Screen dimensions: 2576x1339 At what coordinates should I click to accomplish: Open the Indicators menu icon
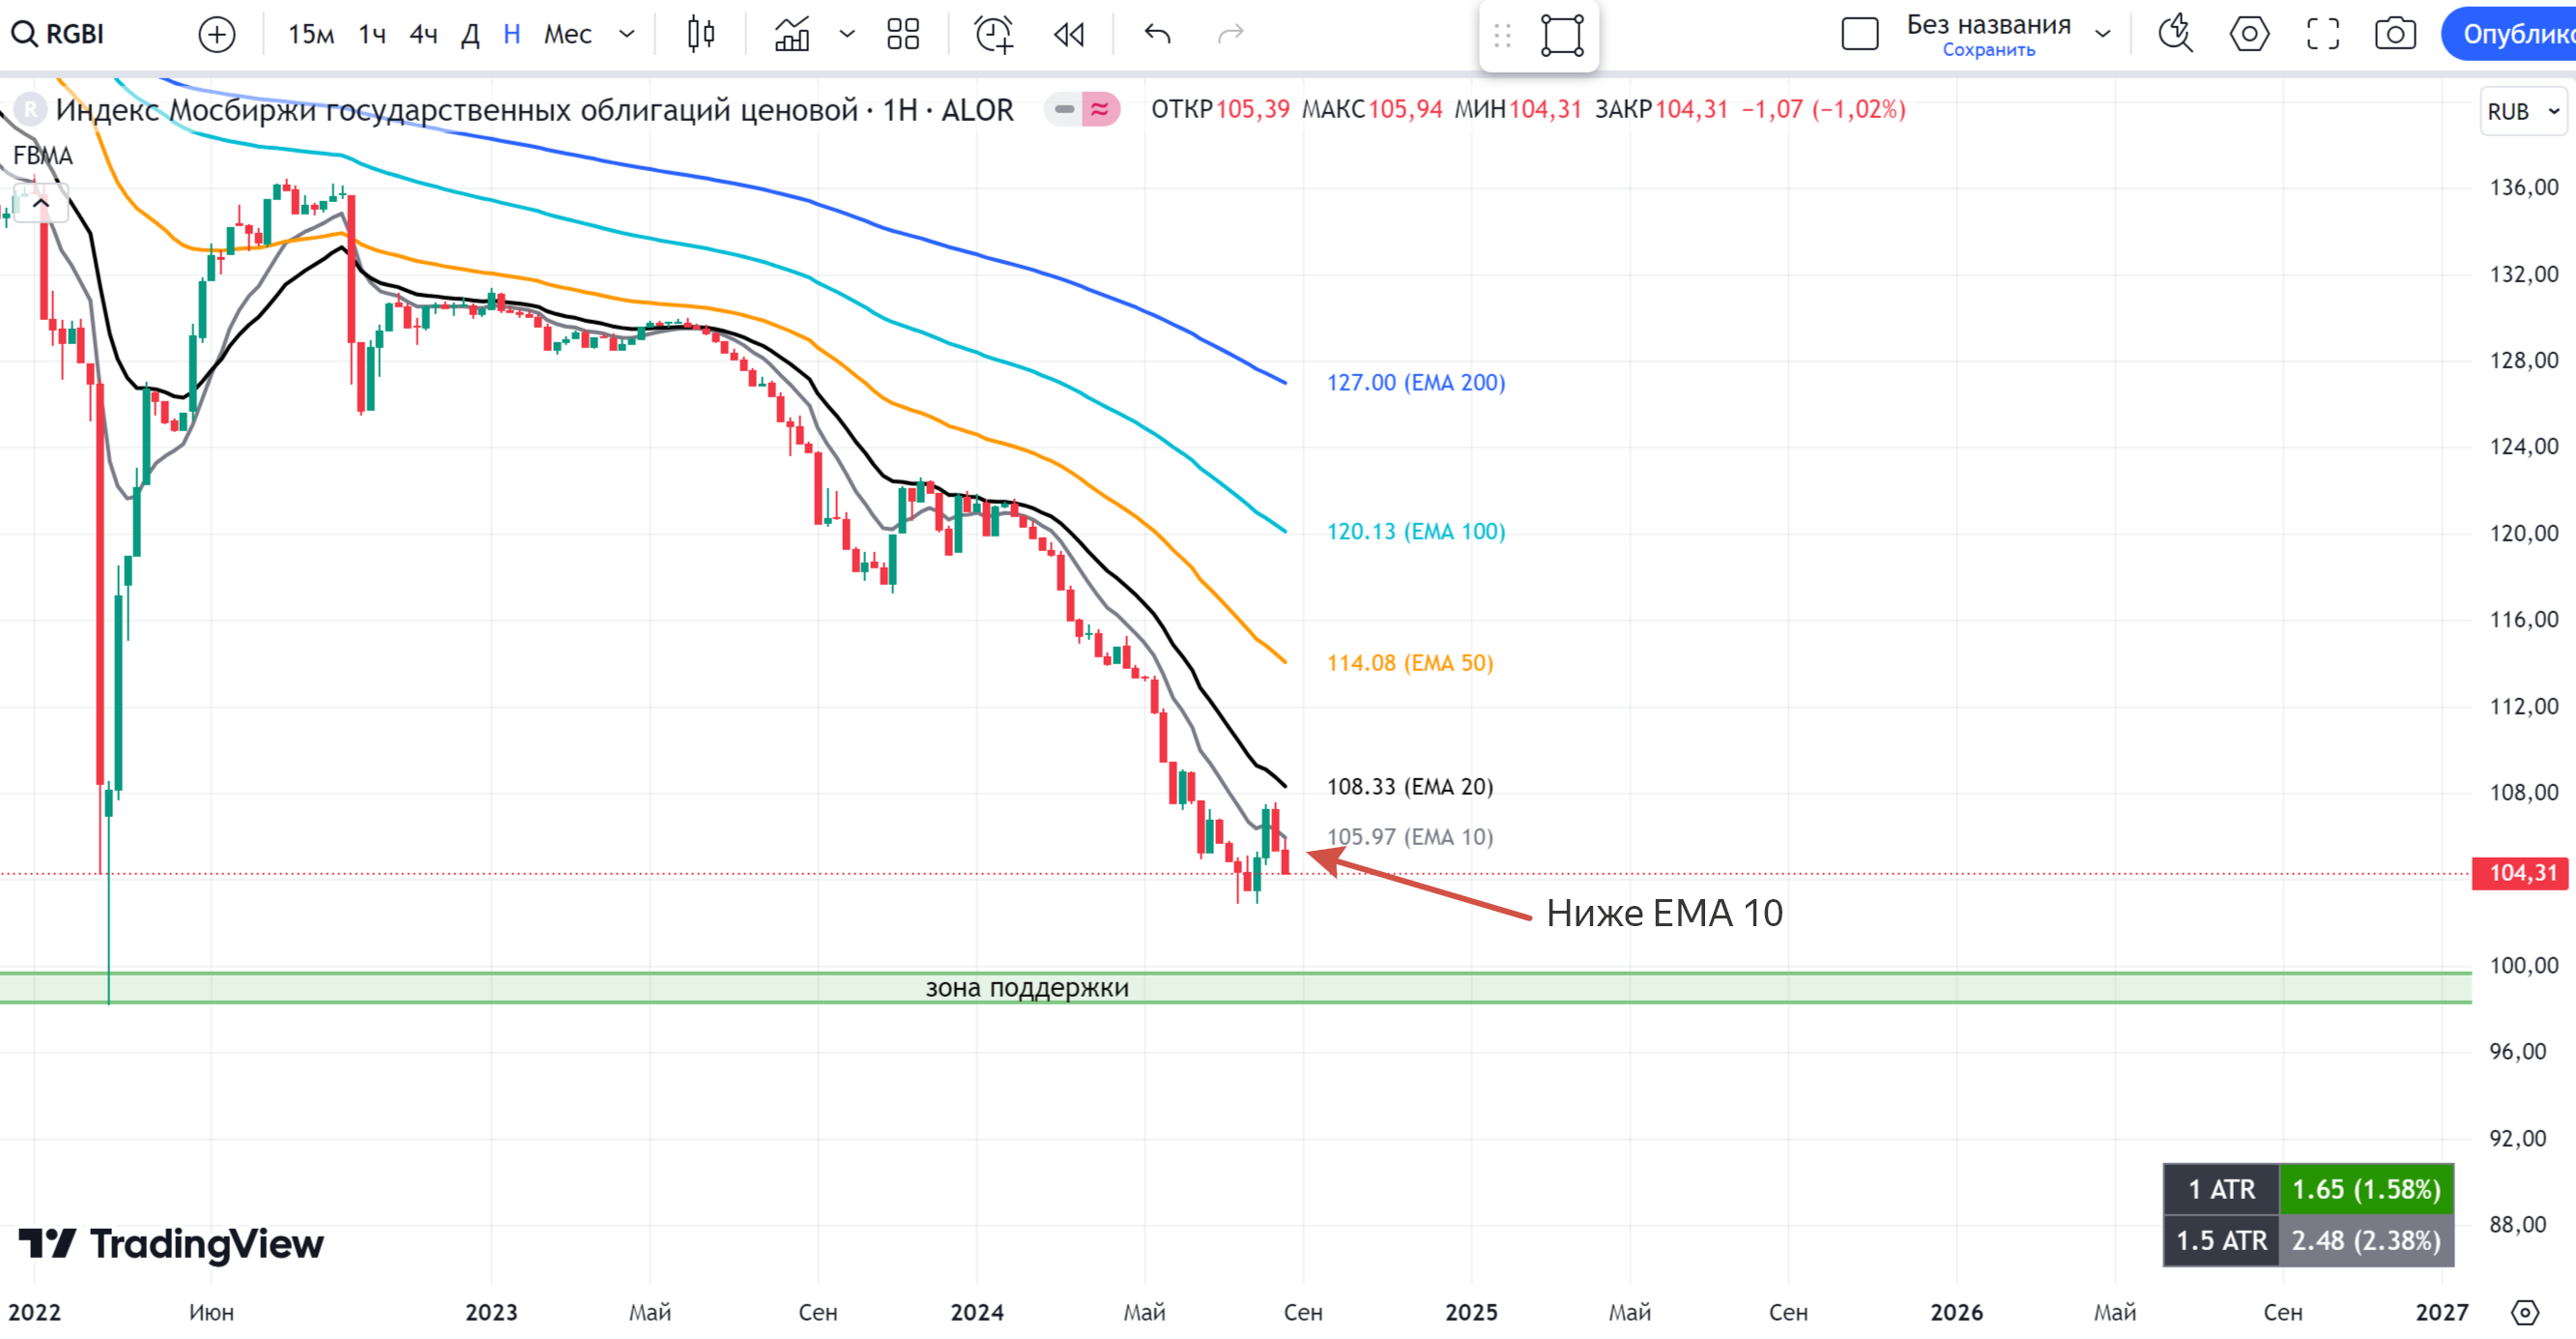792,34
